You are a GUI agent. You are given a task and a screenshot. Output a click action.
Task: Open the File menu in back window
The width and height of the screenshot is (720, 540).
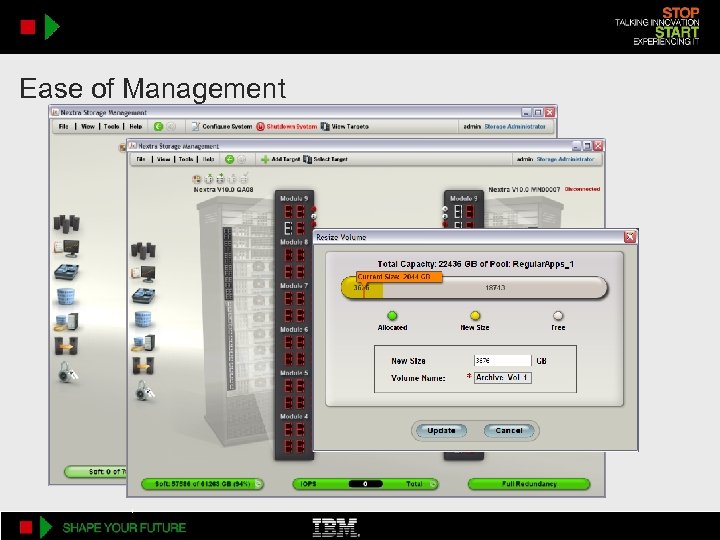63,126
